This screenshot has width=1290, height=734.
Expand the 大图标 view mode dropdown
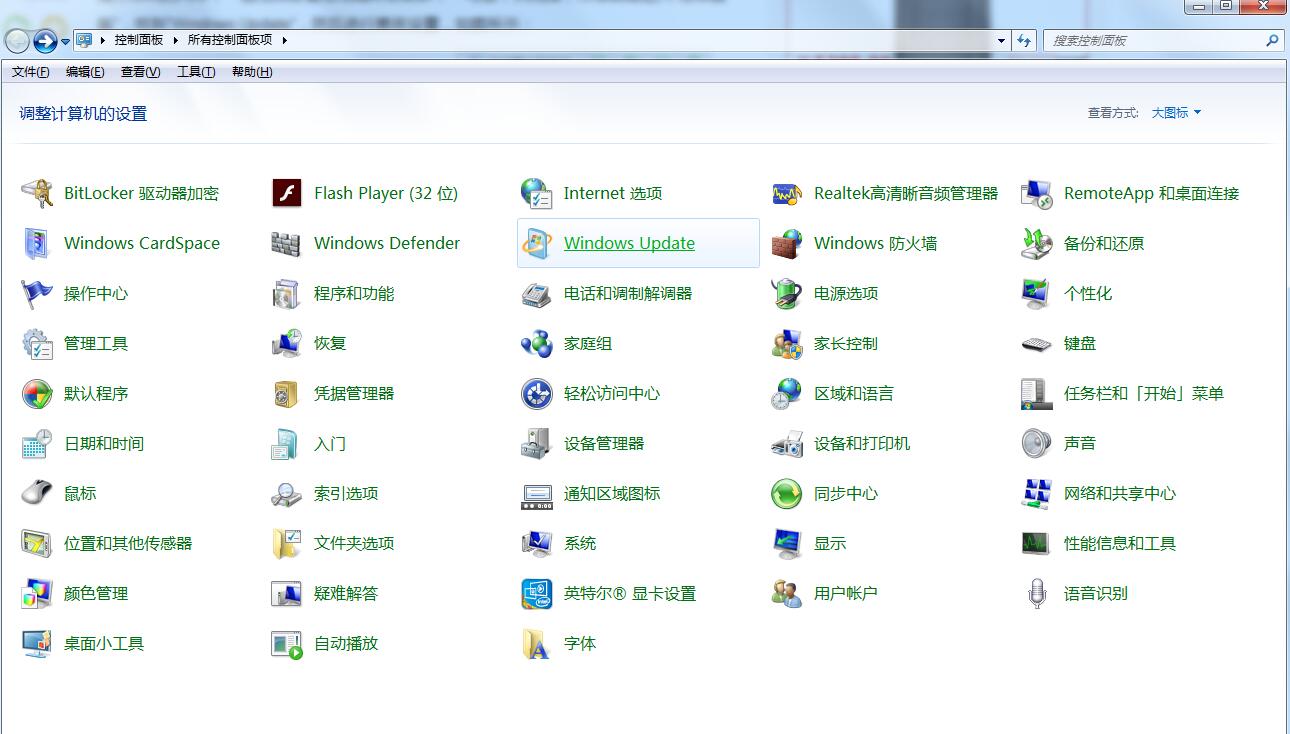1176,113
